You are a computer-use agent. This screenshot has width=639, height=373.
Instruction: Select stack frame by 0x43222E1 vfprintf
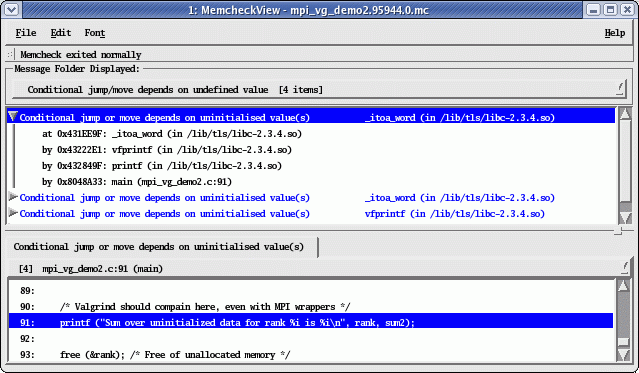tap(167, 150)
